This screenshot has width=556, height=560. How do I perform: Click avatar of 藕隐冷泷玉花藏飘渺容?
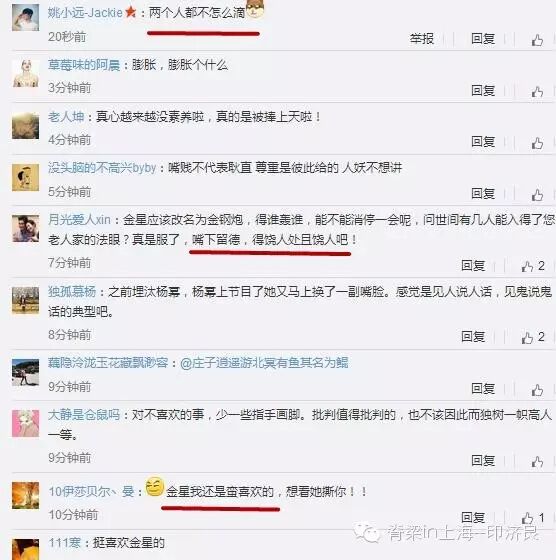(25, 372)
